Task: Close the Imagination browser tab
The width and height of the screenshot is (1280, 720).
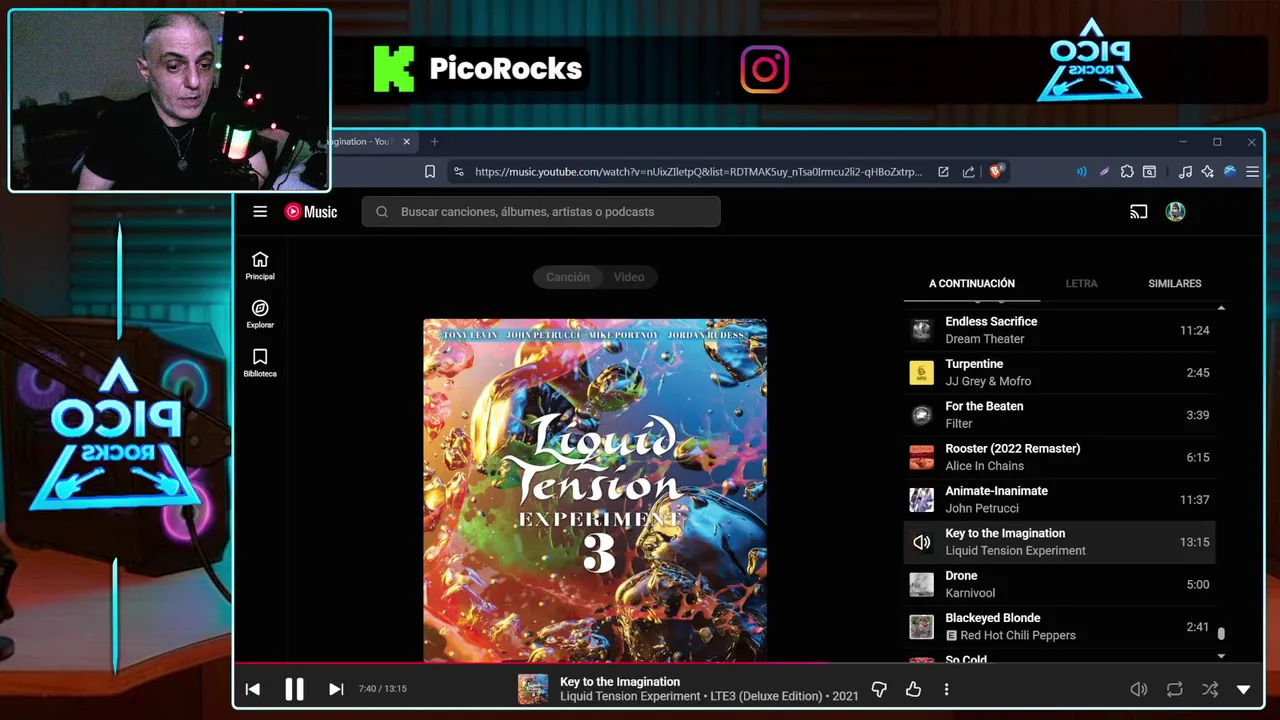Action: coord(406,142)
